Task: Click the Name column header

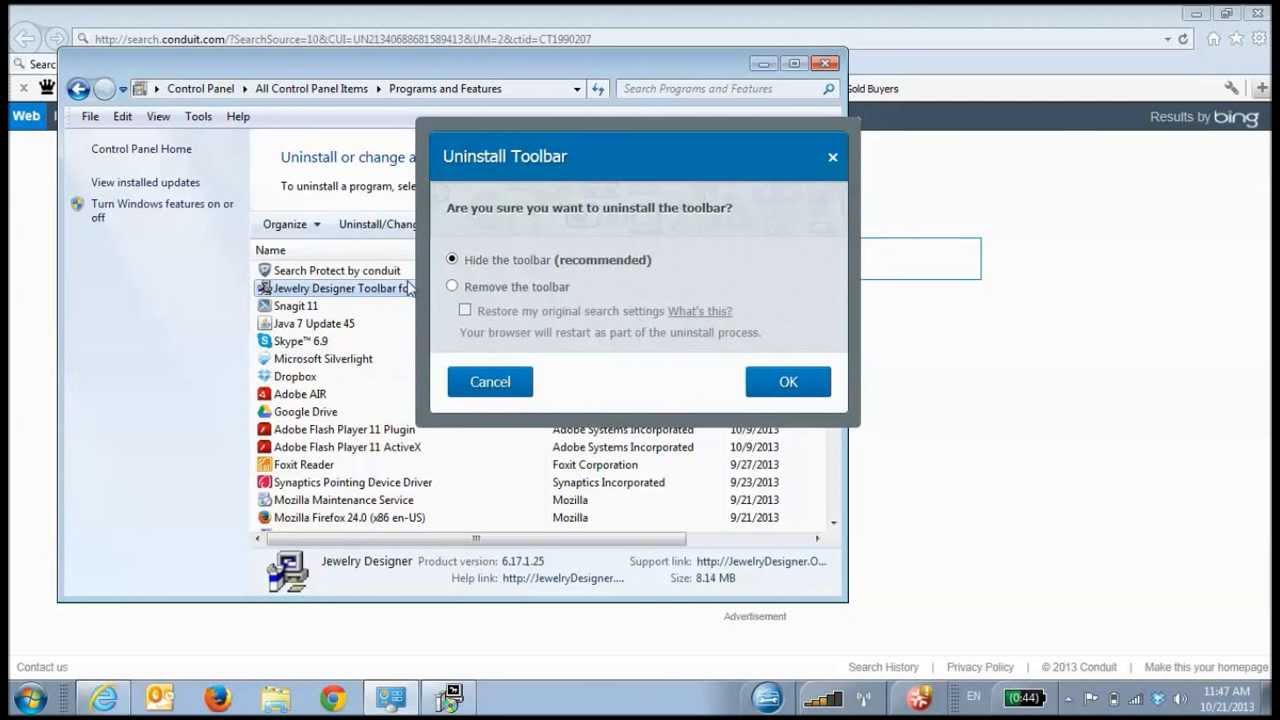Action: (x=270, y=250)
